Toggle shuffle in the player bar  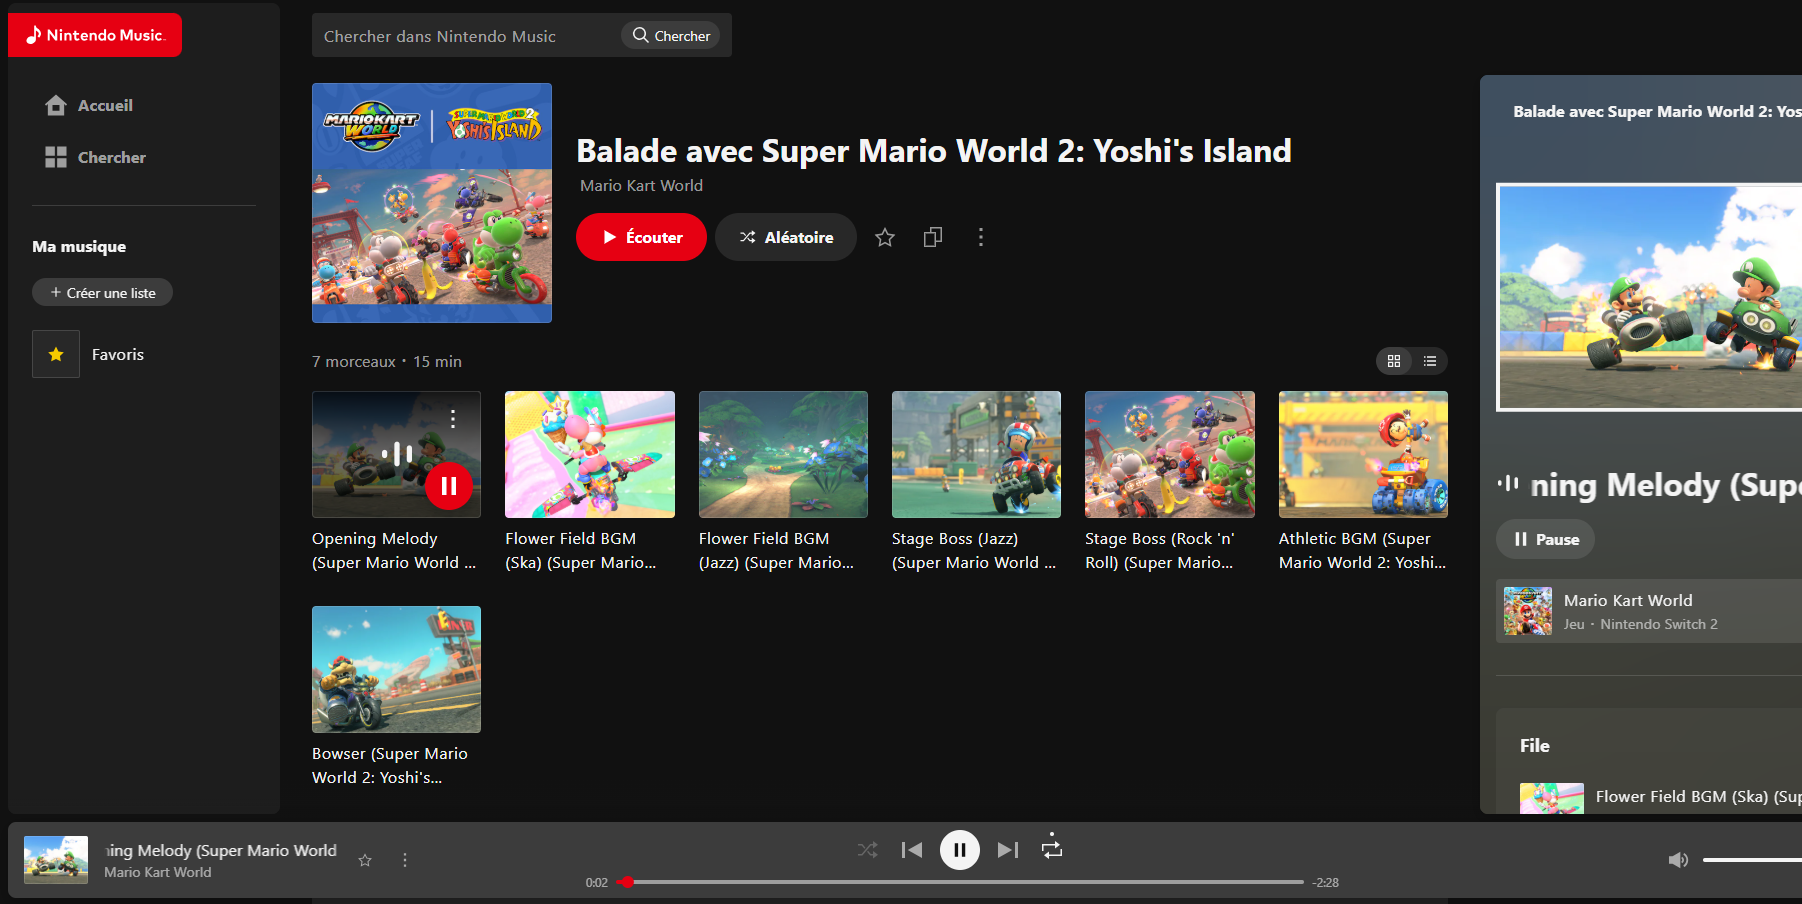[867, 850]
